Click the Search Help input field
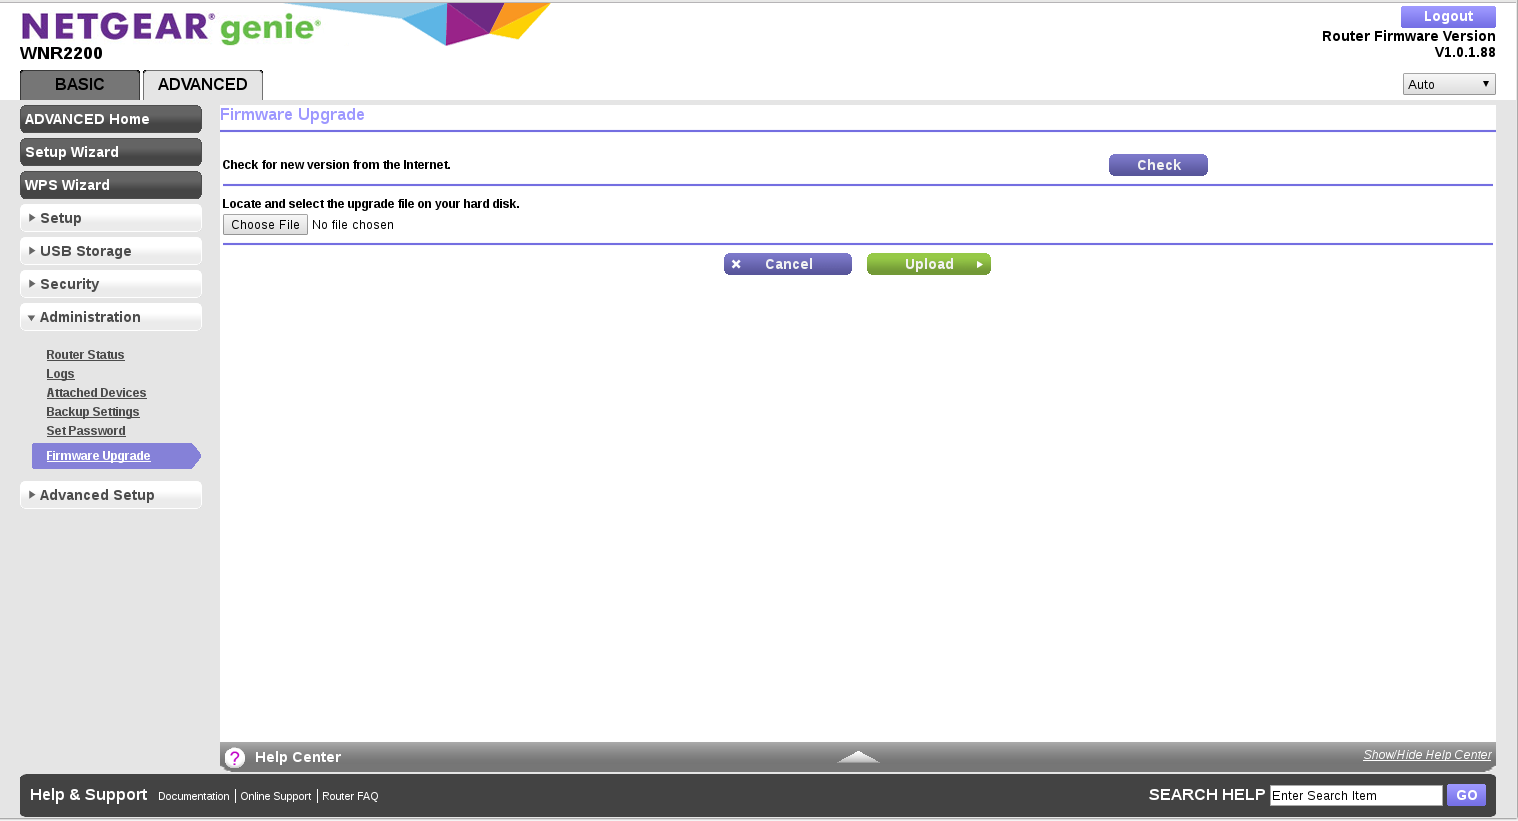Image resolution: width=1518 pixels, height=821 pixels. pos(1355,796)
